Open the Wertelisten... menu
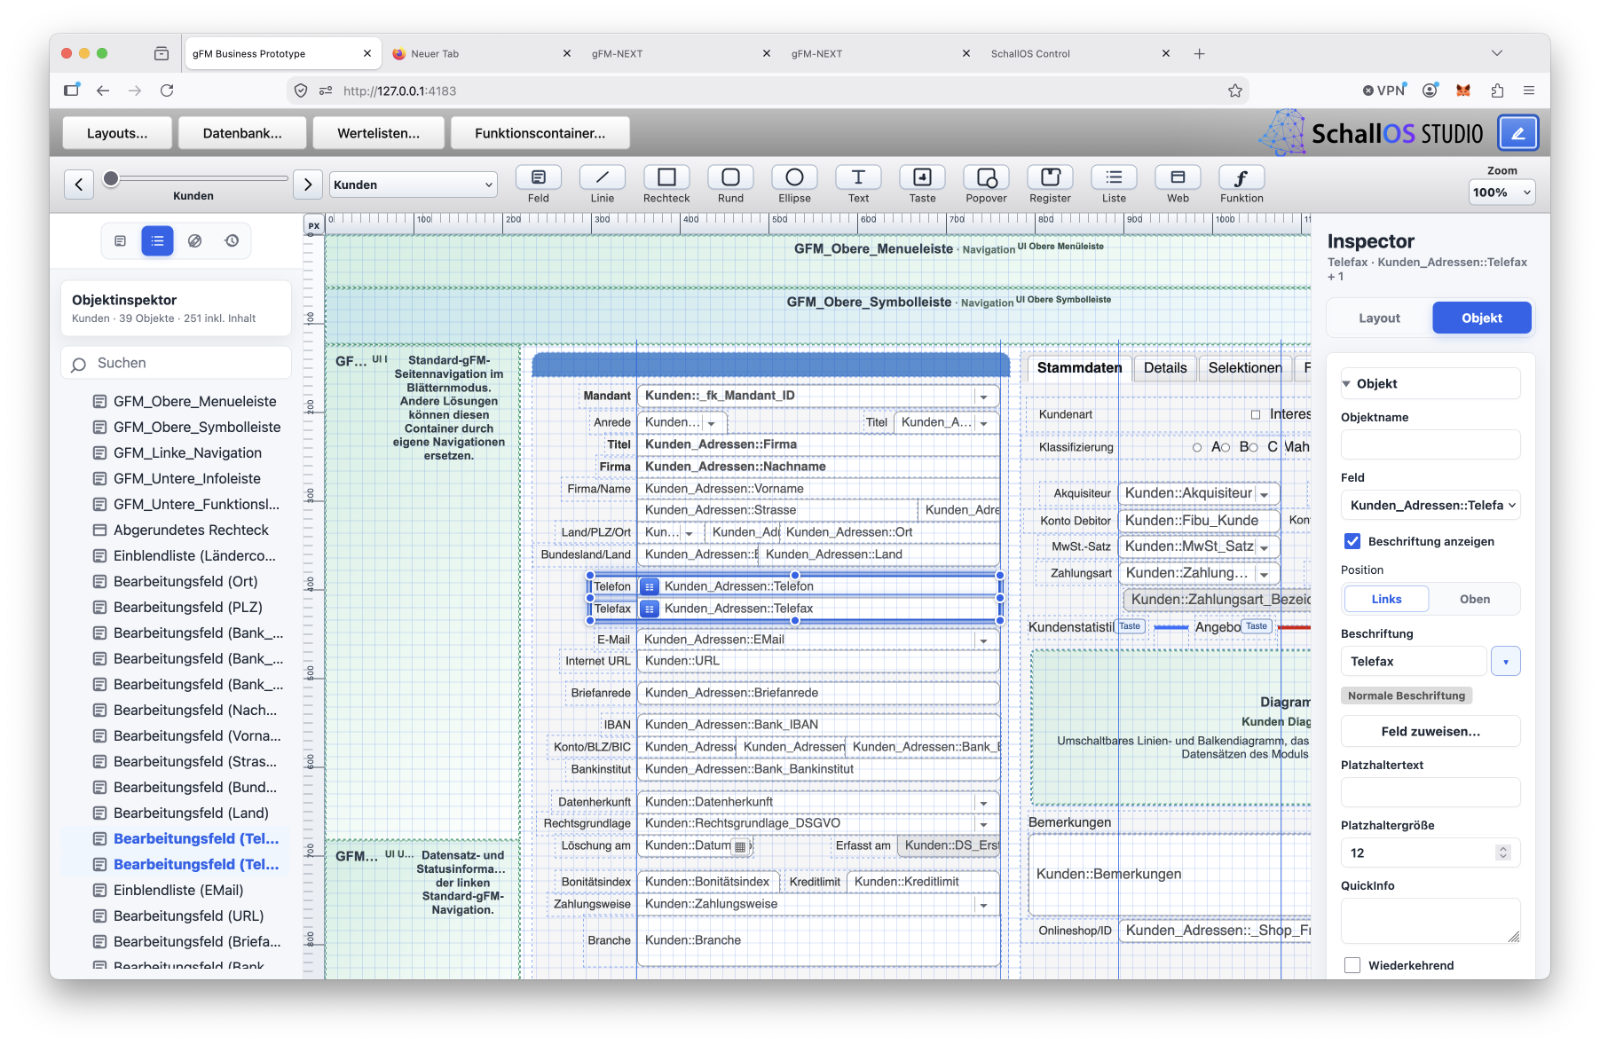This screenshot has height=1045, width=1600. 378,133
